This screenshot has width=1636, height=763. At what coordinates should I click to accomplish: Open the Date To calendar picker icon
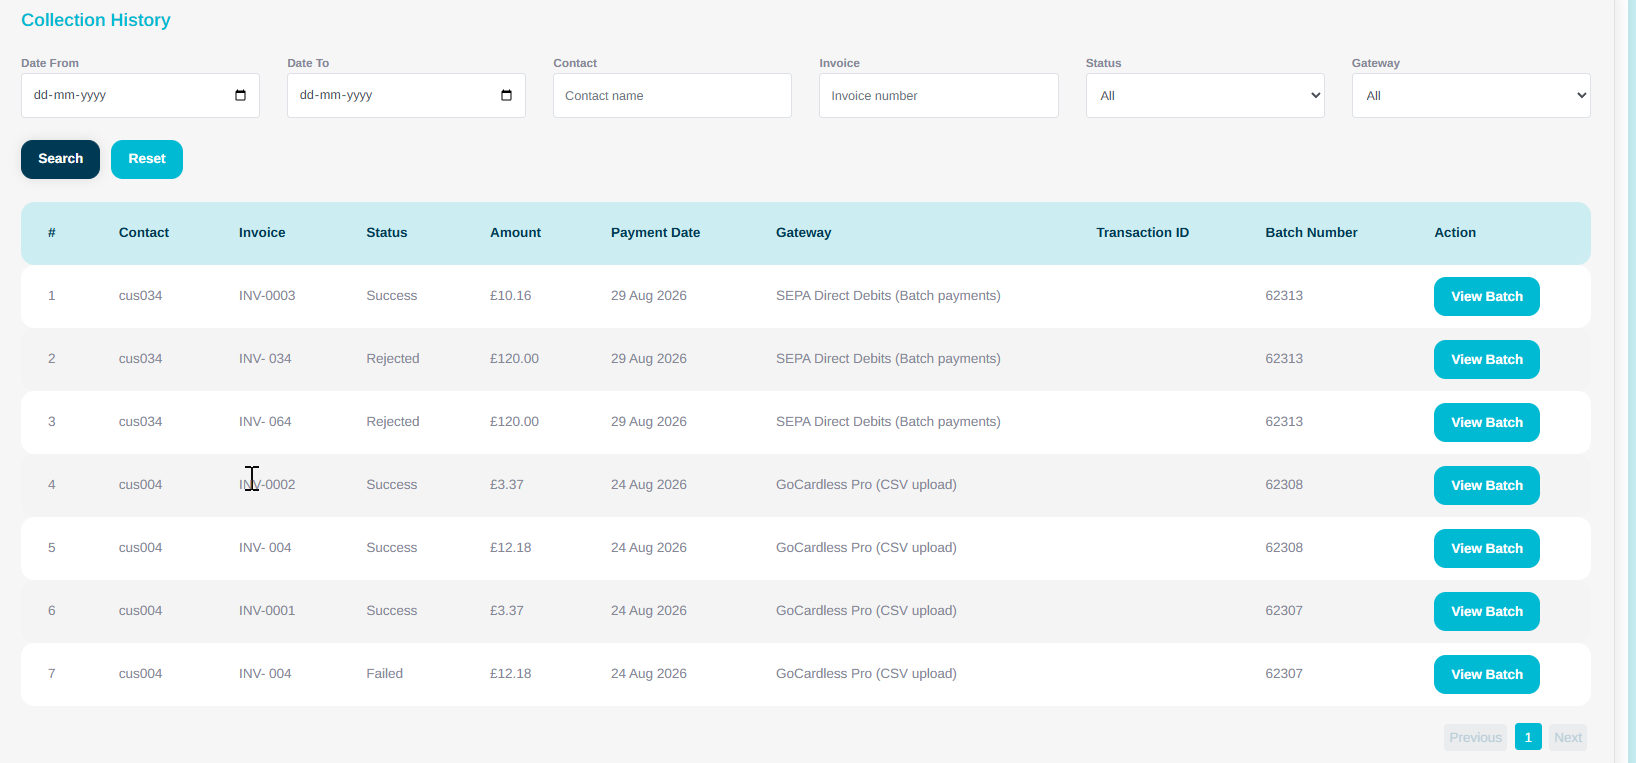click(506, 95)
